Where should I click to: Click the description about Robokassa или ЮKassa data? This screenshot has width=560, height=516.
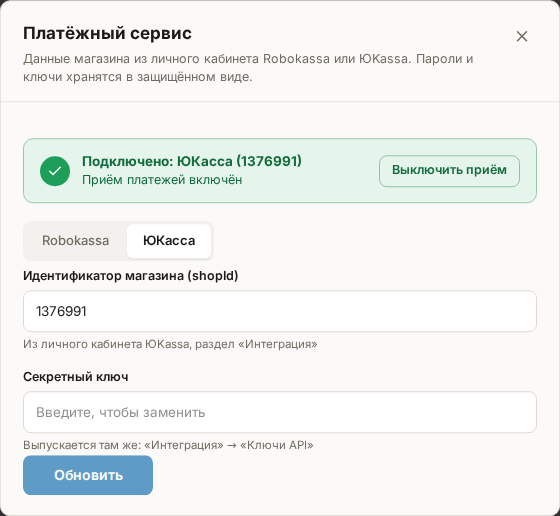click(248, 67)
